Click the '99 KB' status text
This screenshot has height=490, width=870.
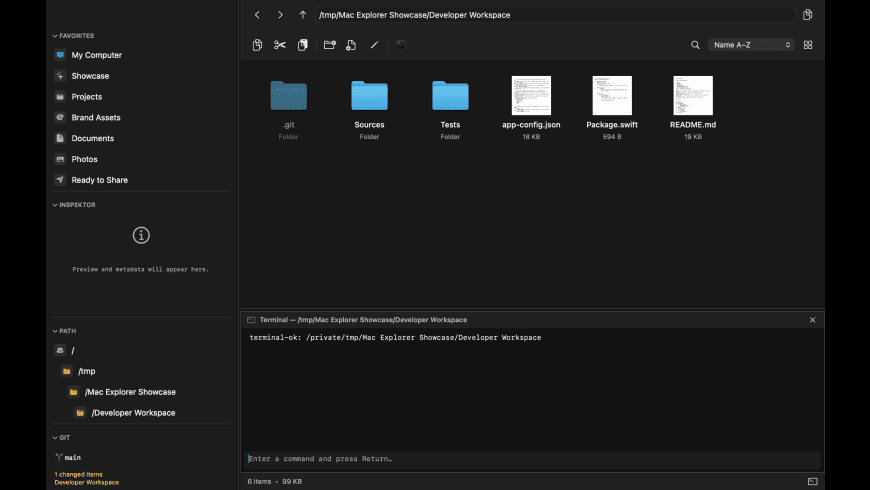click(292, 482)
